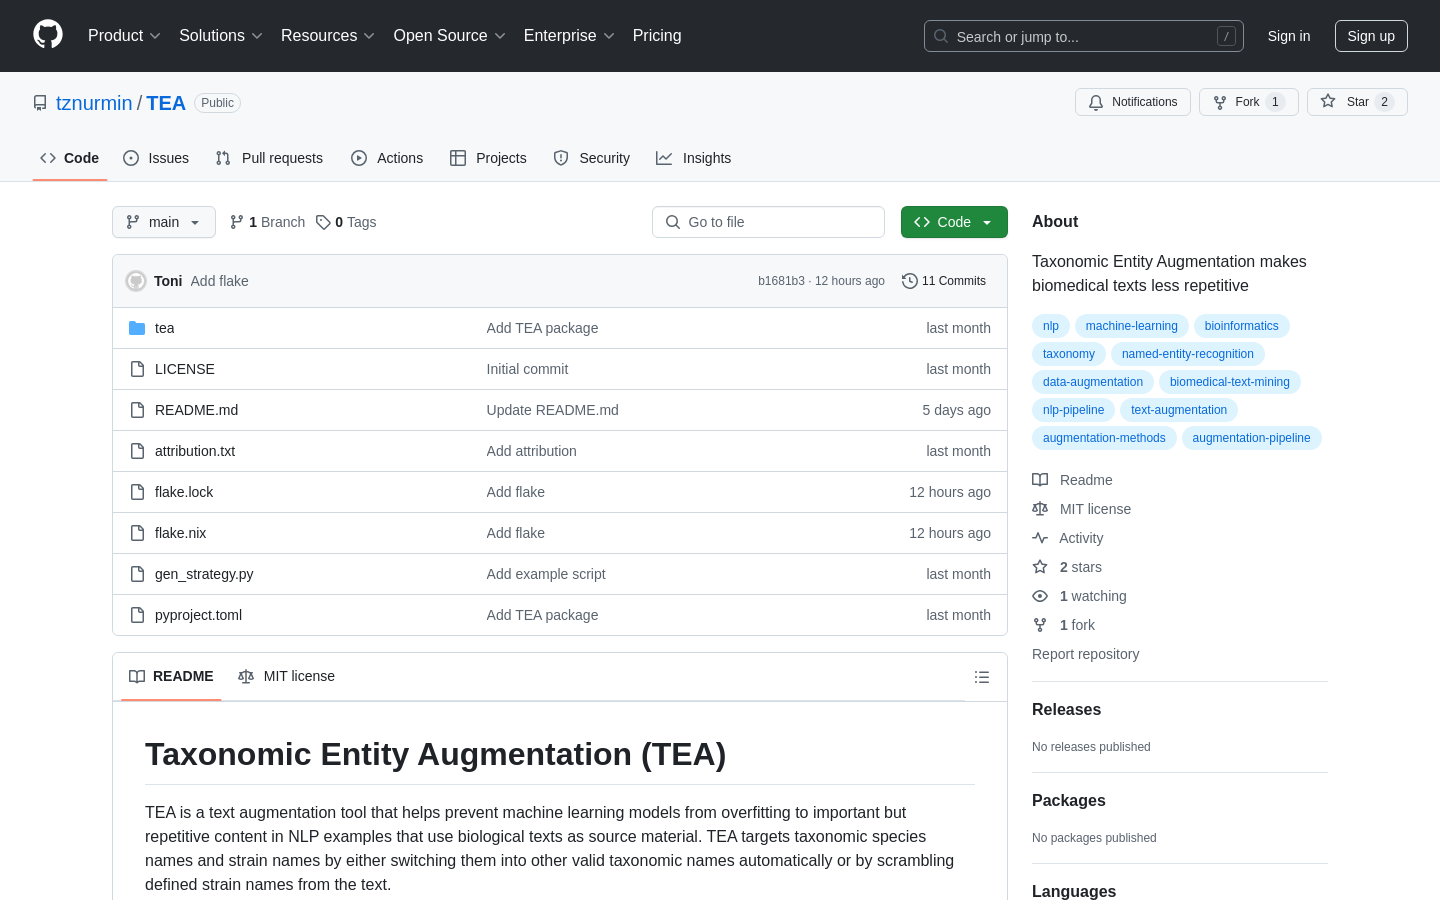View the 2 stars link
Image resolution: width=1440 pixels, height=900 pixels.
pos(1067,567)
